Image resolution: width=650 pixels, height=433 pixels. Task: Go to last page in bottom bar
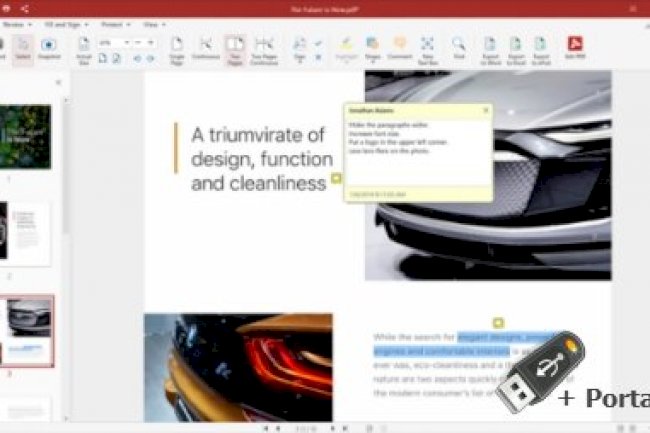click(345, 428)
